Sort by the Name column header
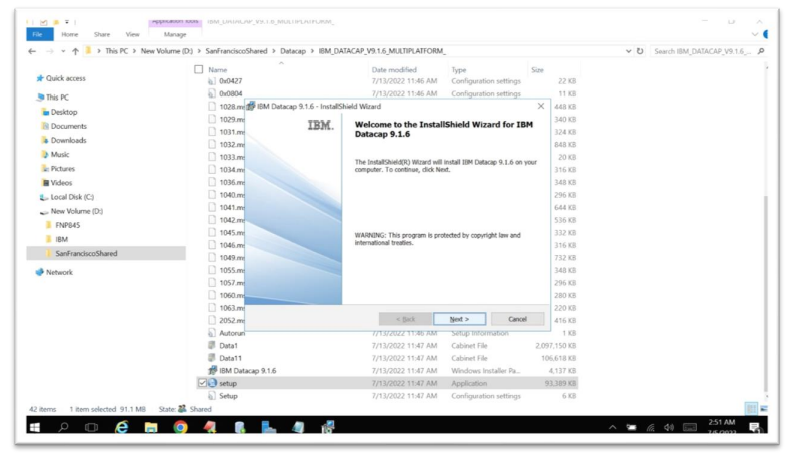This screenshot has width=788, height=455. tap(218, 70)
